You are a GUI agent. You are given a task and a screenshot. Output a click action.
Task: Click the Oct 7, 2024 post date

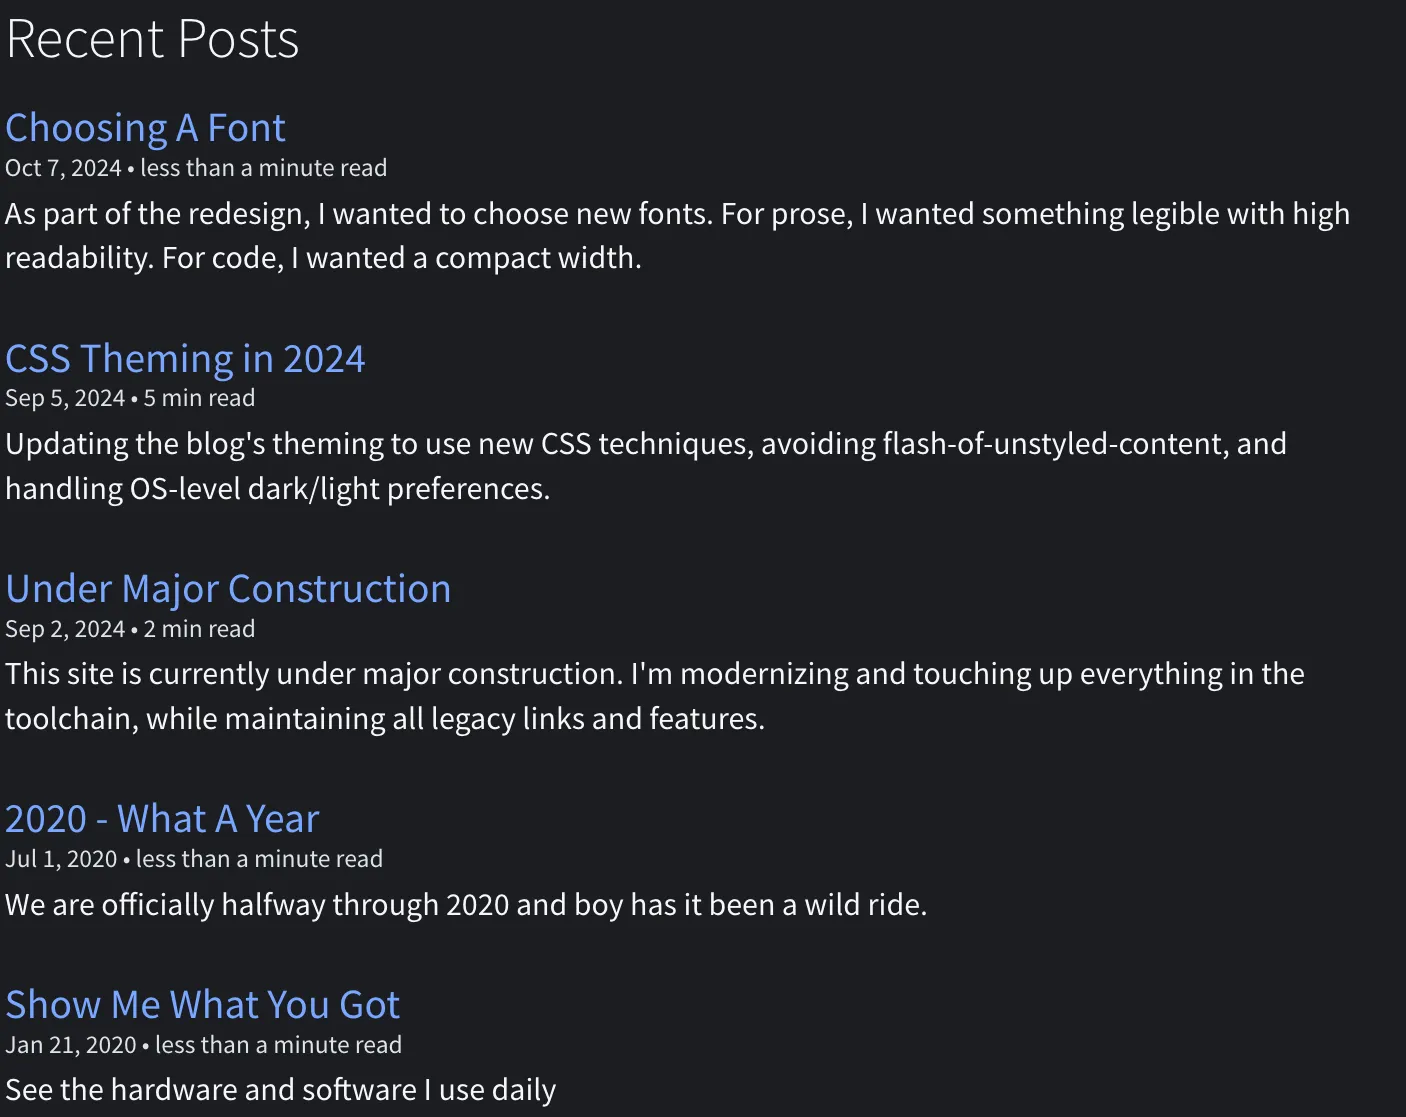63,168
